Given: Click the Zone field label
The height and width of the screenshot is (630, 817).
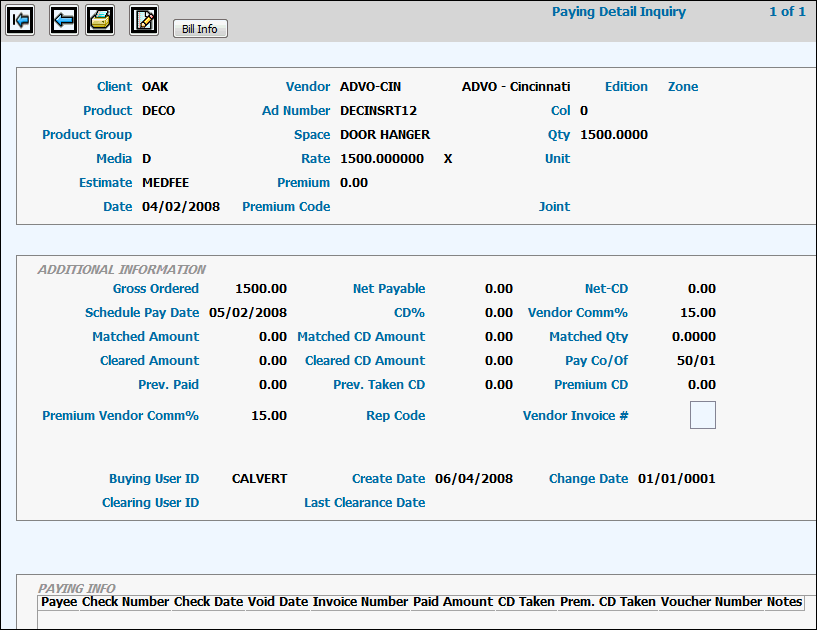Looking at the screenshot, I should pyautogui.click(x=683, y=87).
